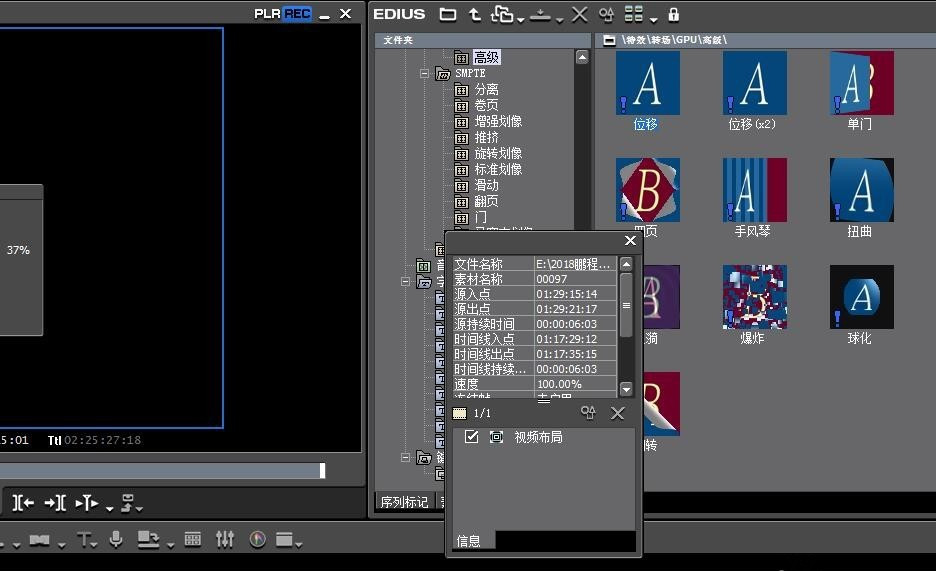Switch to the 序列标记 tab

point(403,502)
